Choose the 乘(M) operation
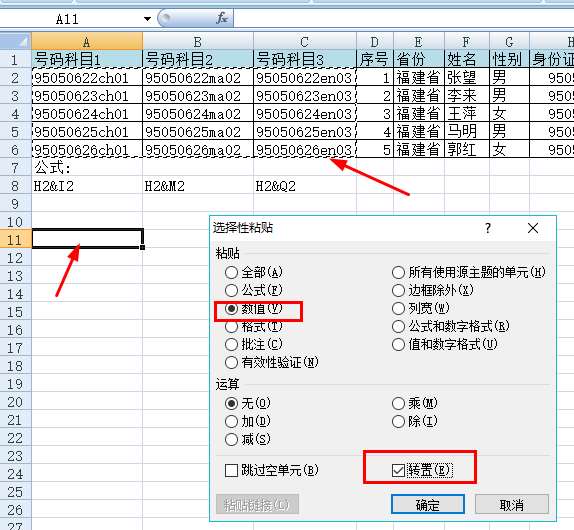This screenshot has width=574, height=530. [x=415, y=403]
